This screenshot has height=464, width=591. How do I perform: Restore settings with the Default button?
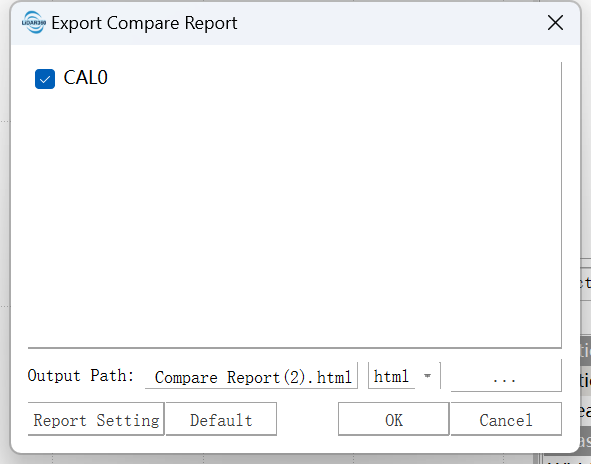pos(221,419)
